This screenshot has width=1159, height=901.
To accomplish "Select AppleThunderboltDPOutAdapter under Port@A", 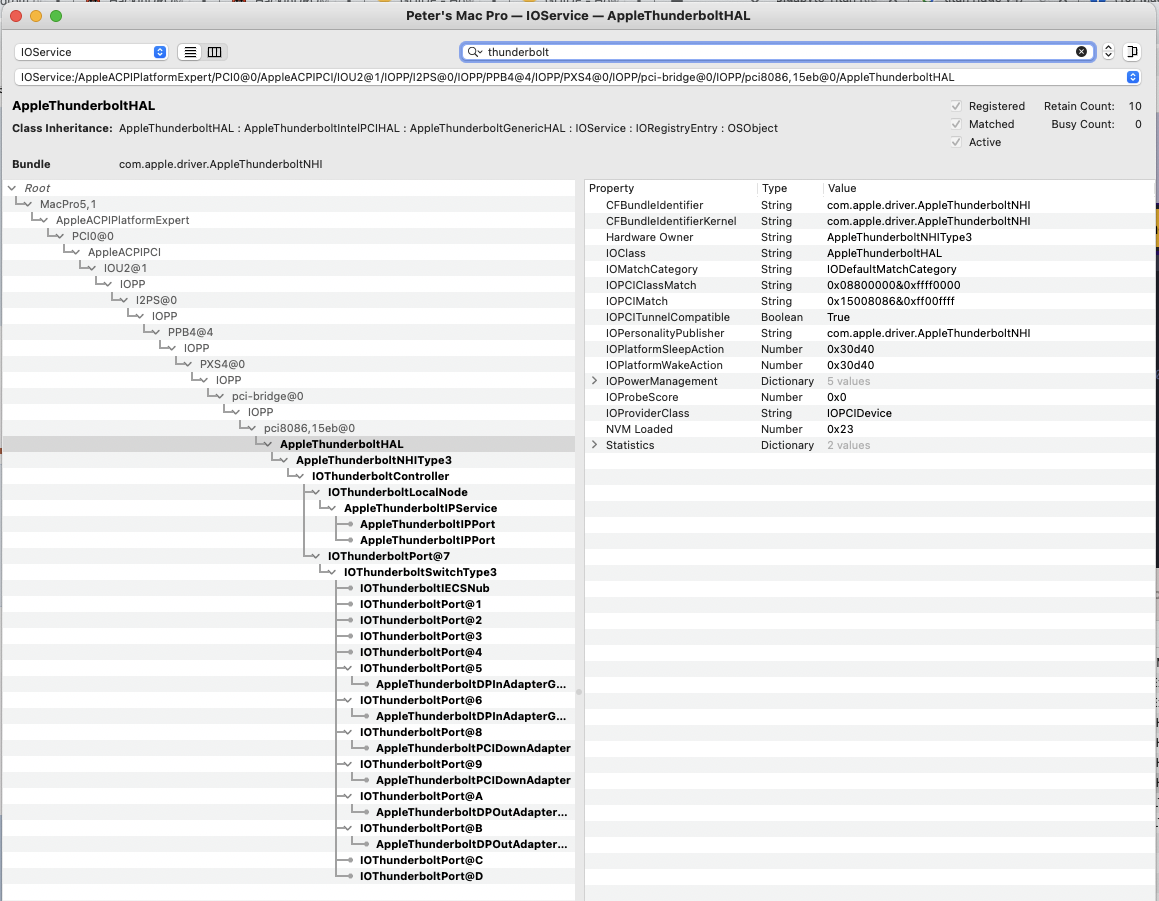I will (472, 812).
